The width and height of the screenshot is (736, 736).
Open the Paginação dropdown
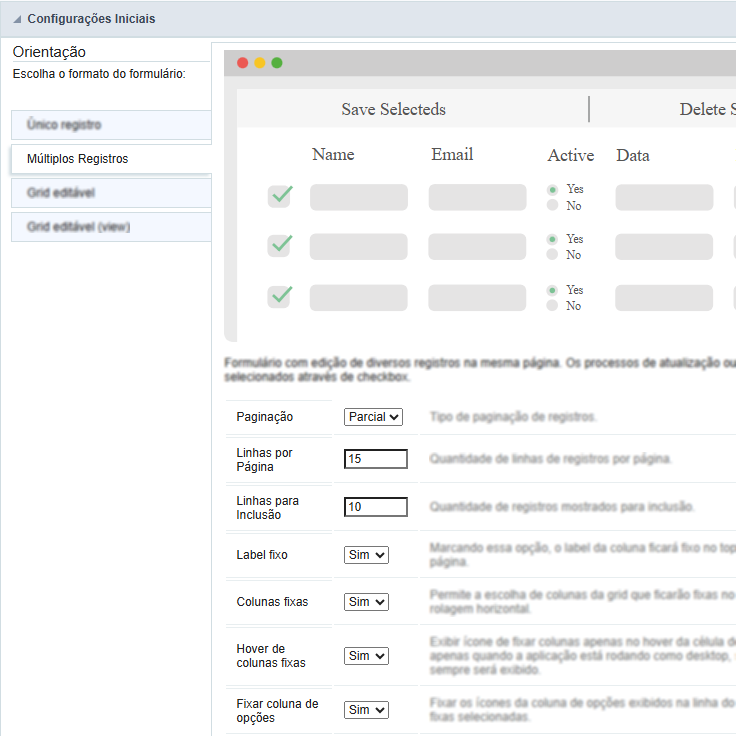click(x=373, y=417)
